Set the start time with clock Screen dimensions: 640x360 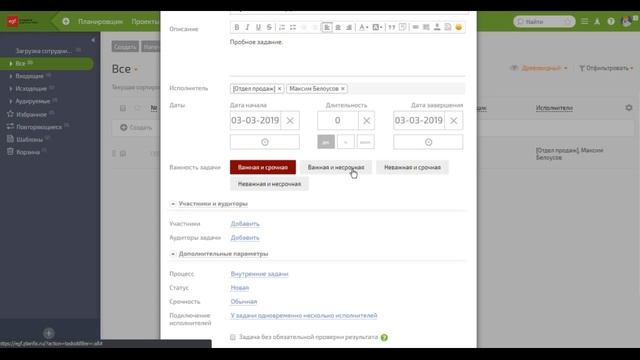(x=264, y=142)
